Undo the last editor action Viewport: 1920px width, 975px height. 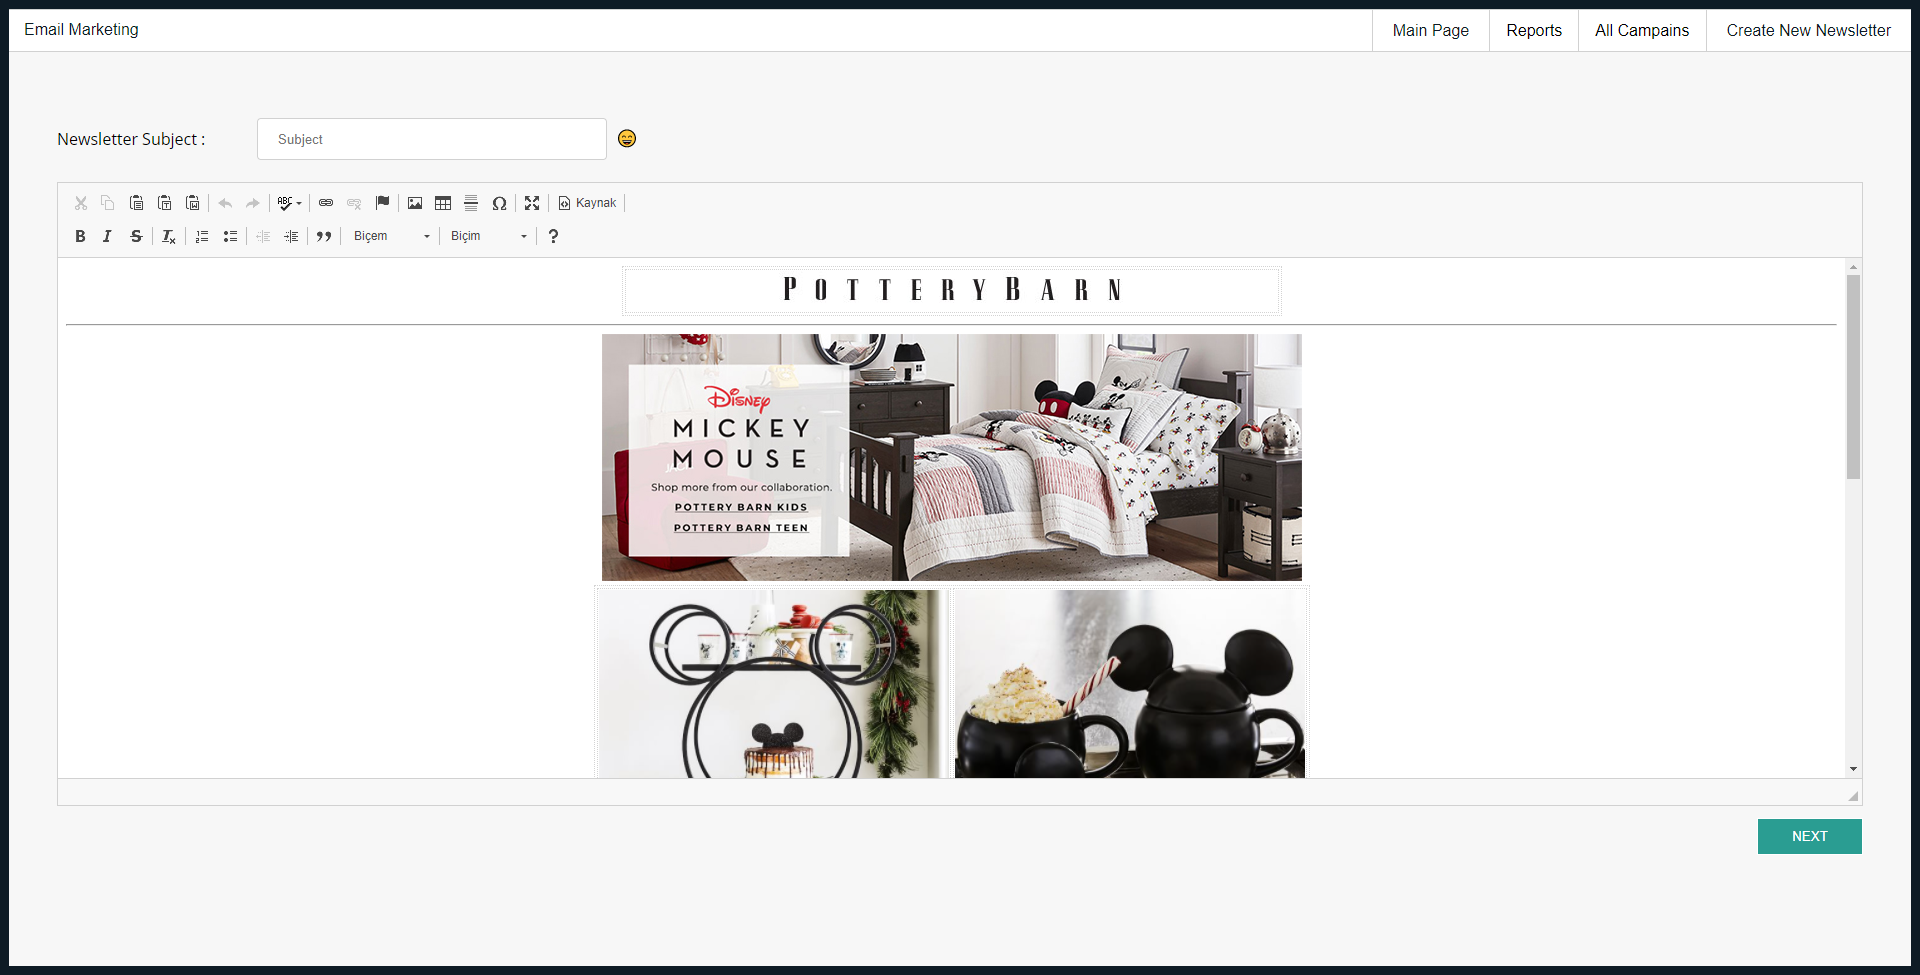[x=225, y=203]
